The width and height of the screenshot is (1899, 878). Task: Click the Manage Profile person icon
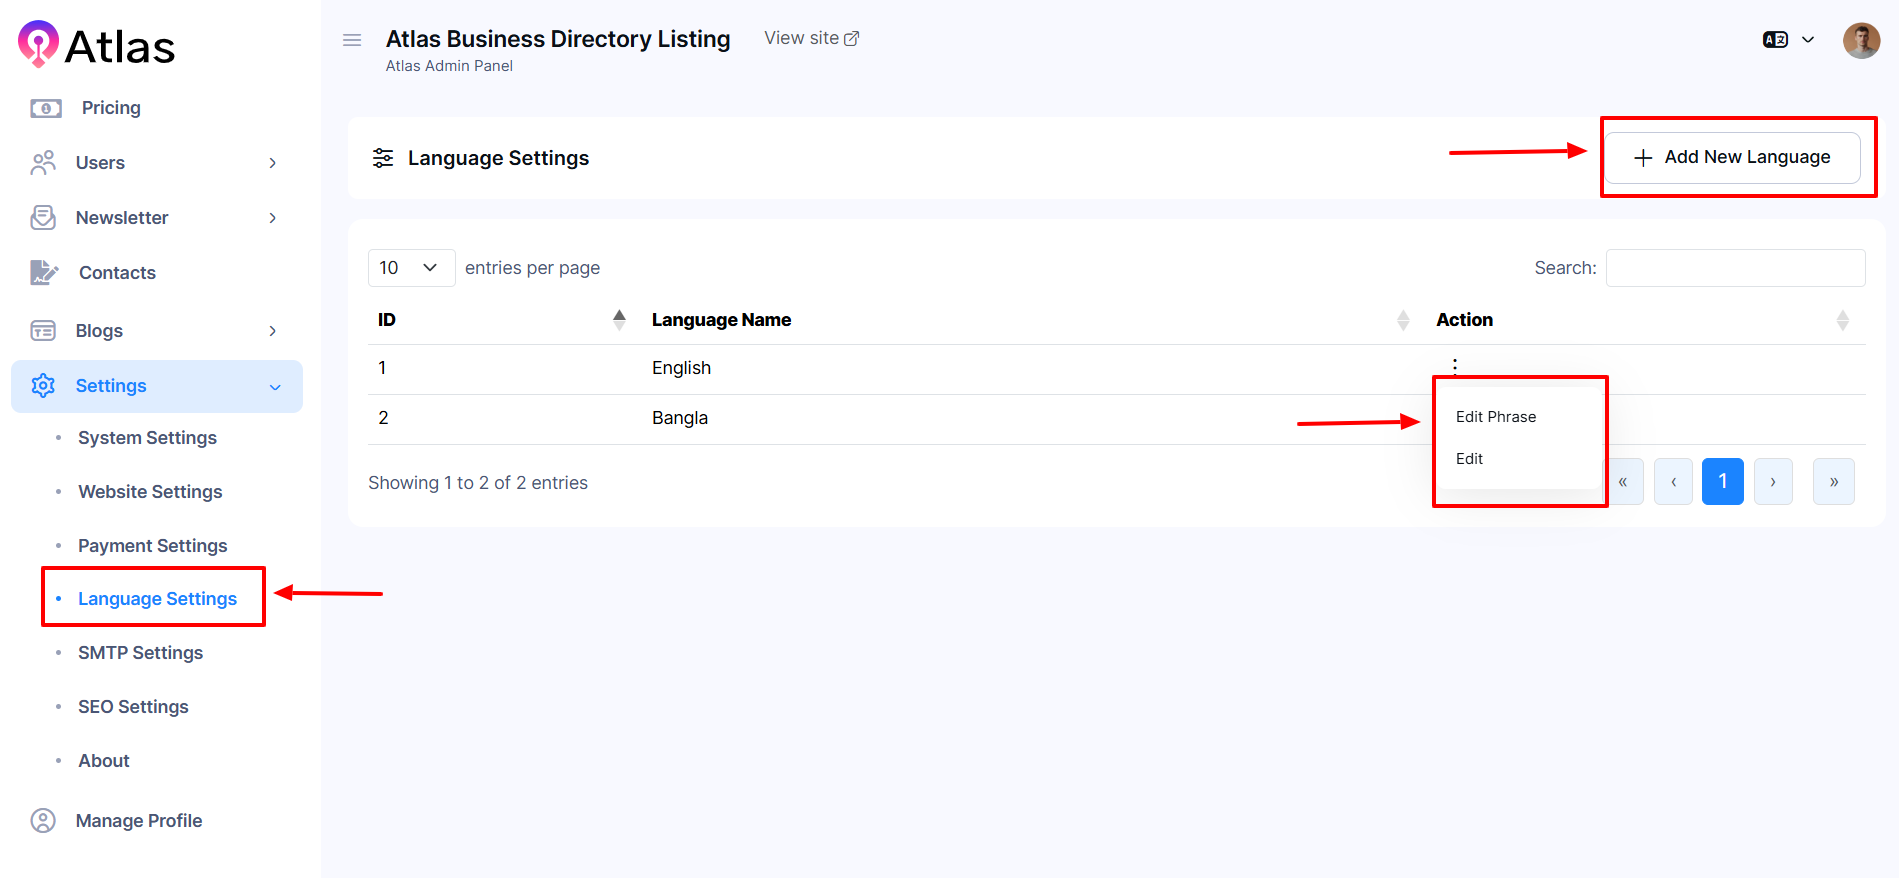coord(43,821)
